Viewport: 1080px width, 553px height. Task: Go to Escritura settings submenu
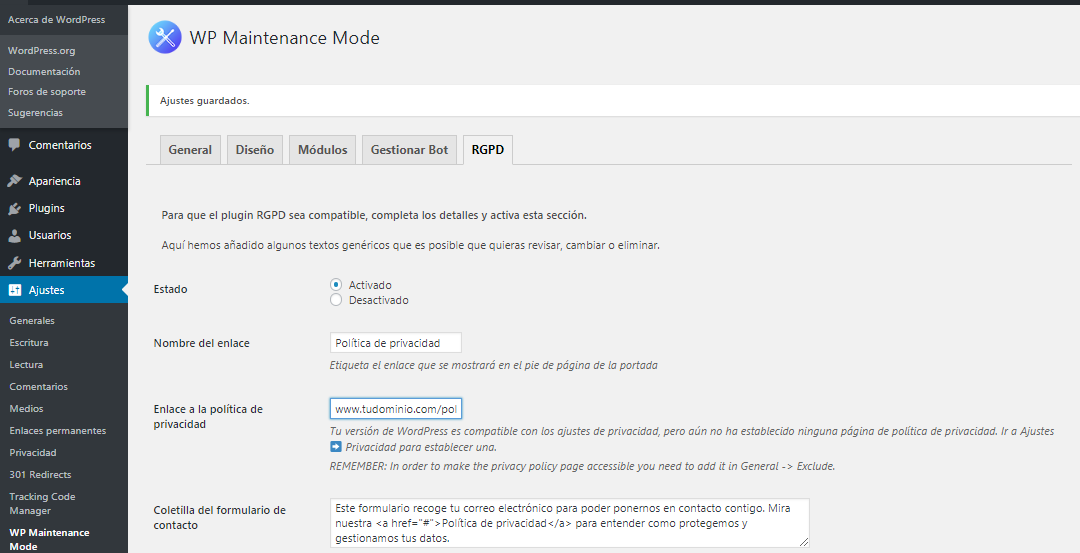29,342
